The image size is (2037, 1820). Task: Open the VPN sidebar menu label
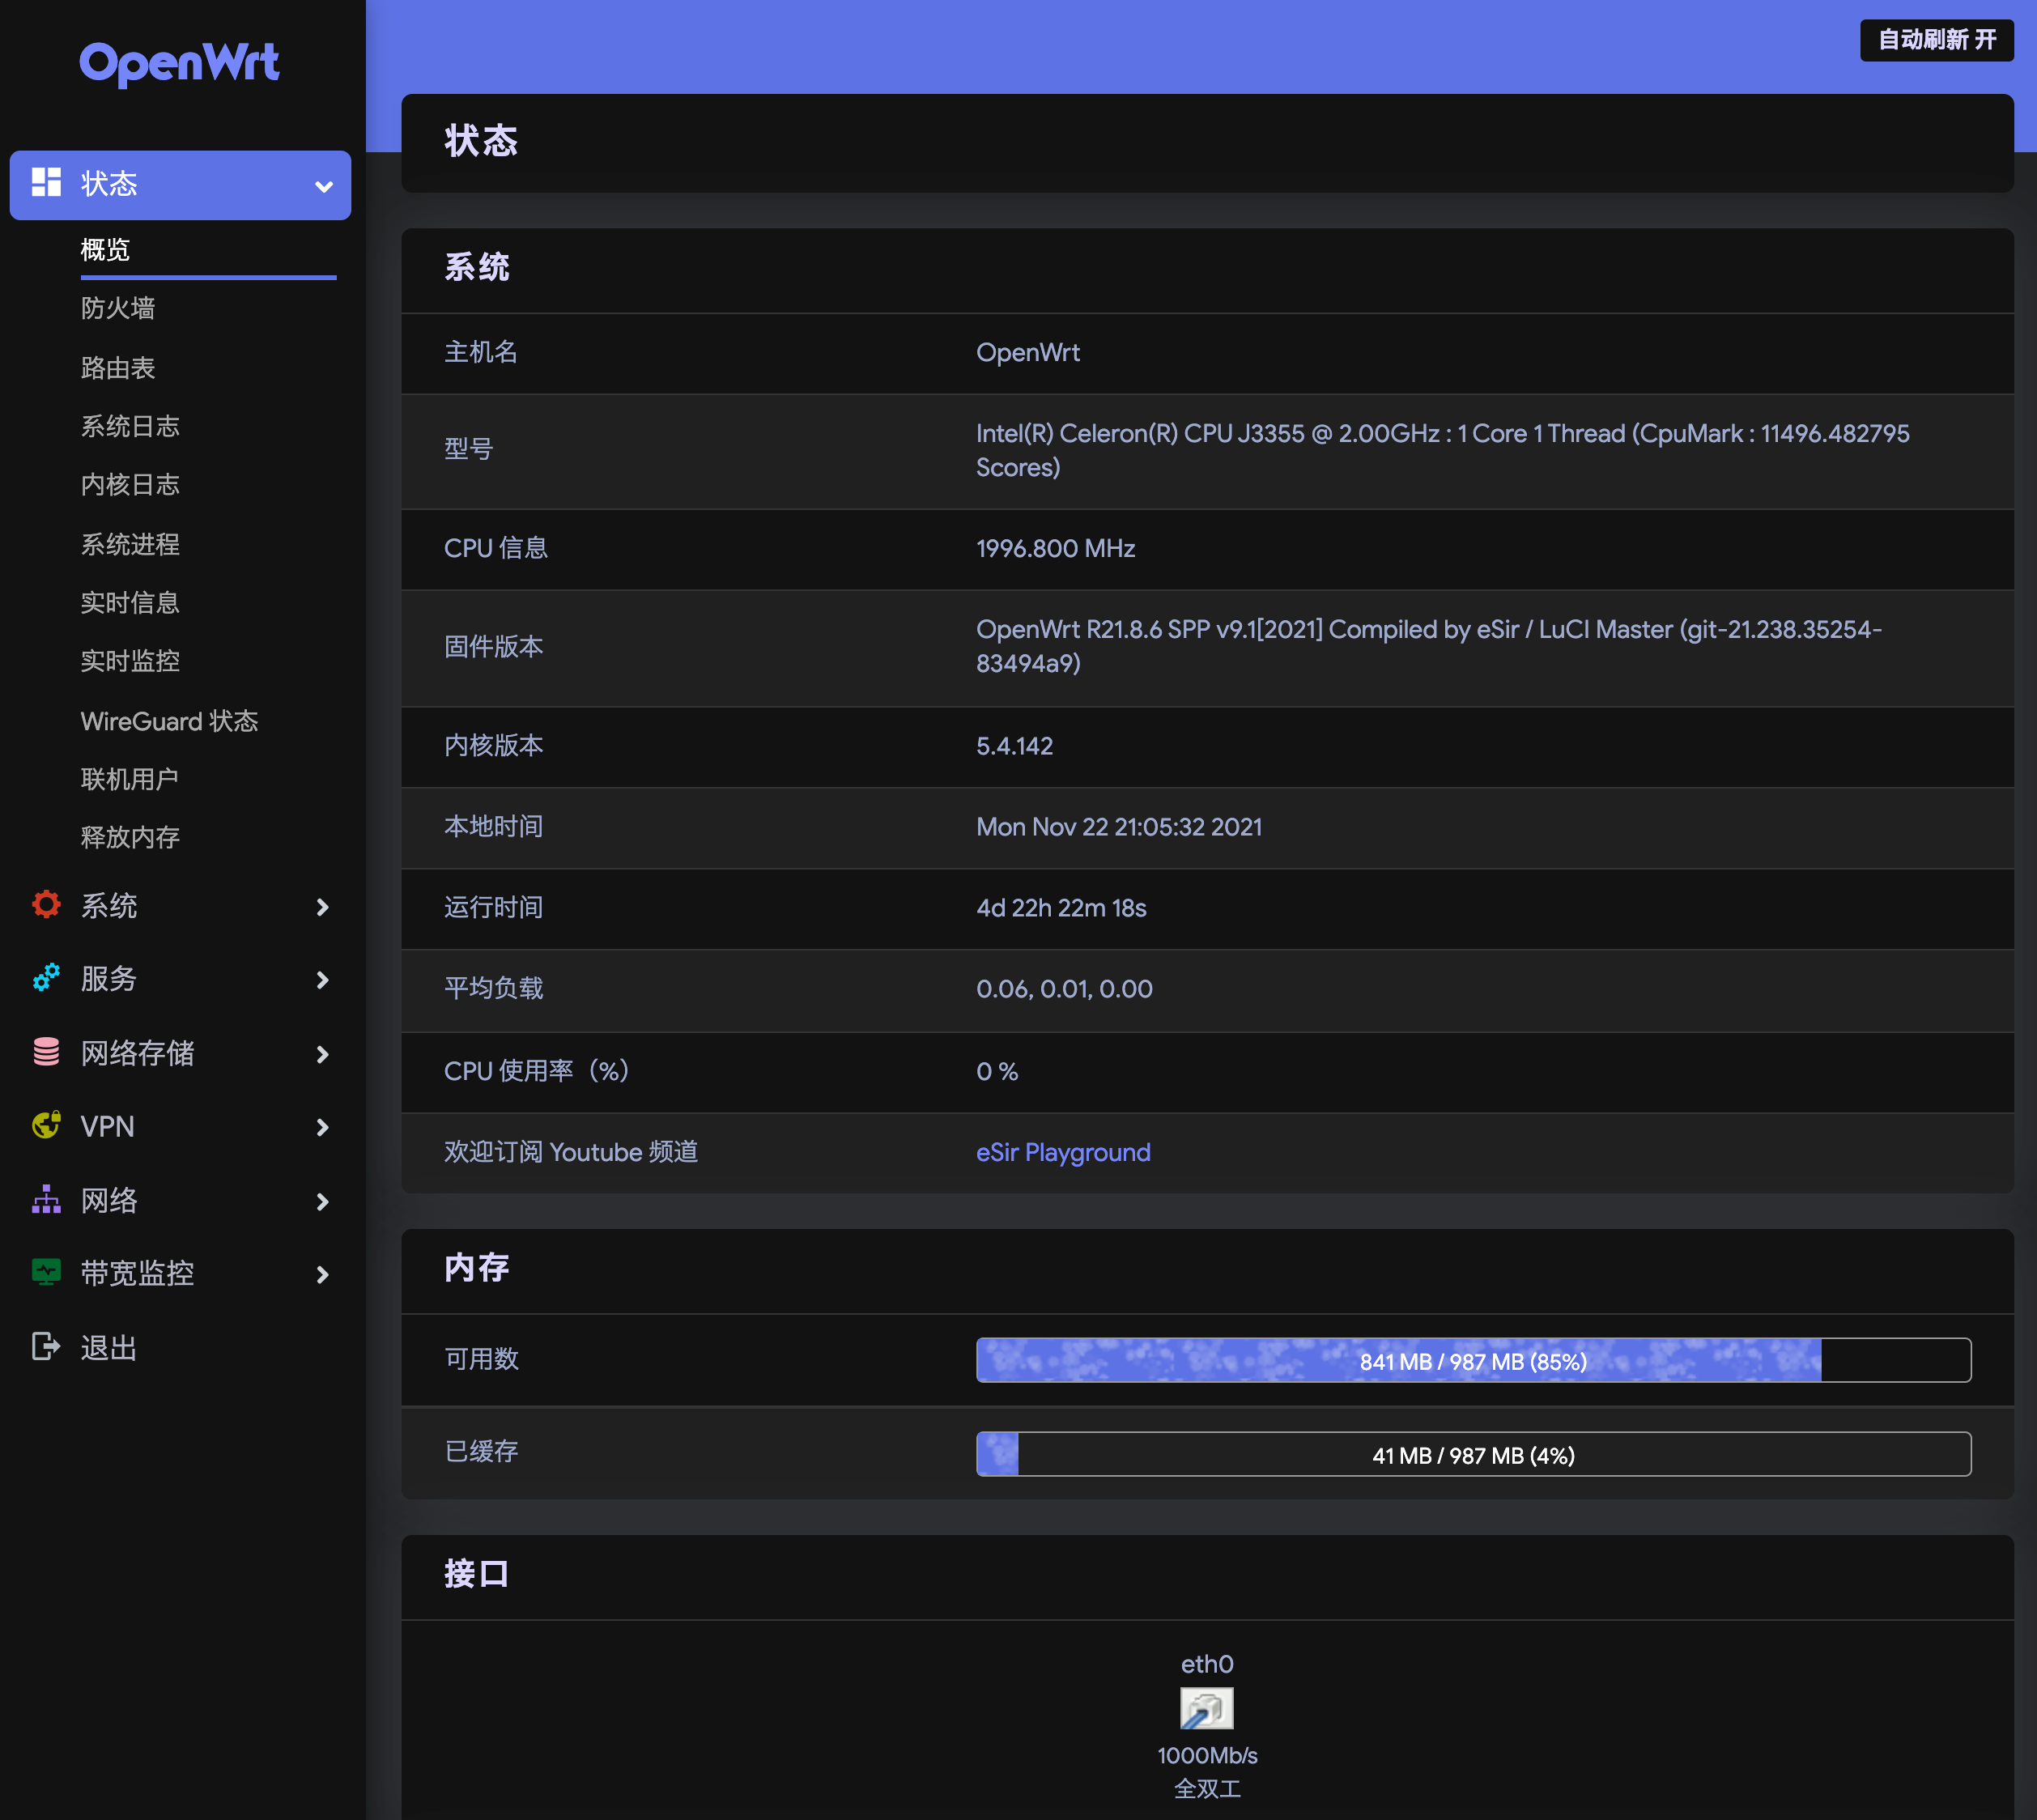click(107, 1127)
